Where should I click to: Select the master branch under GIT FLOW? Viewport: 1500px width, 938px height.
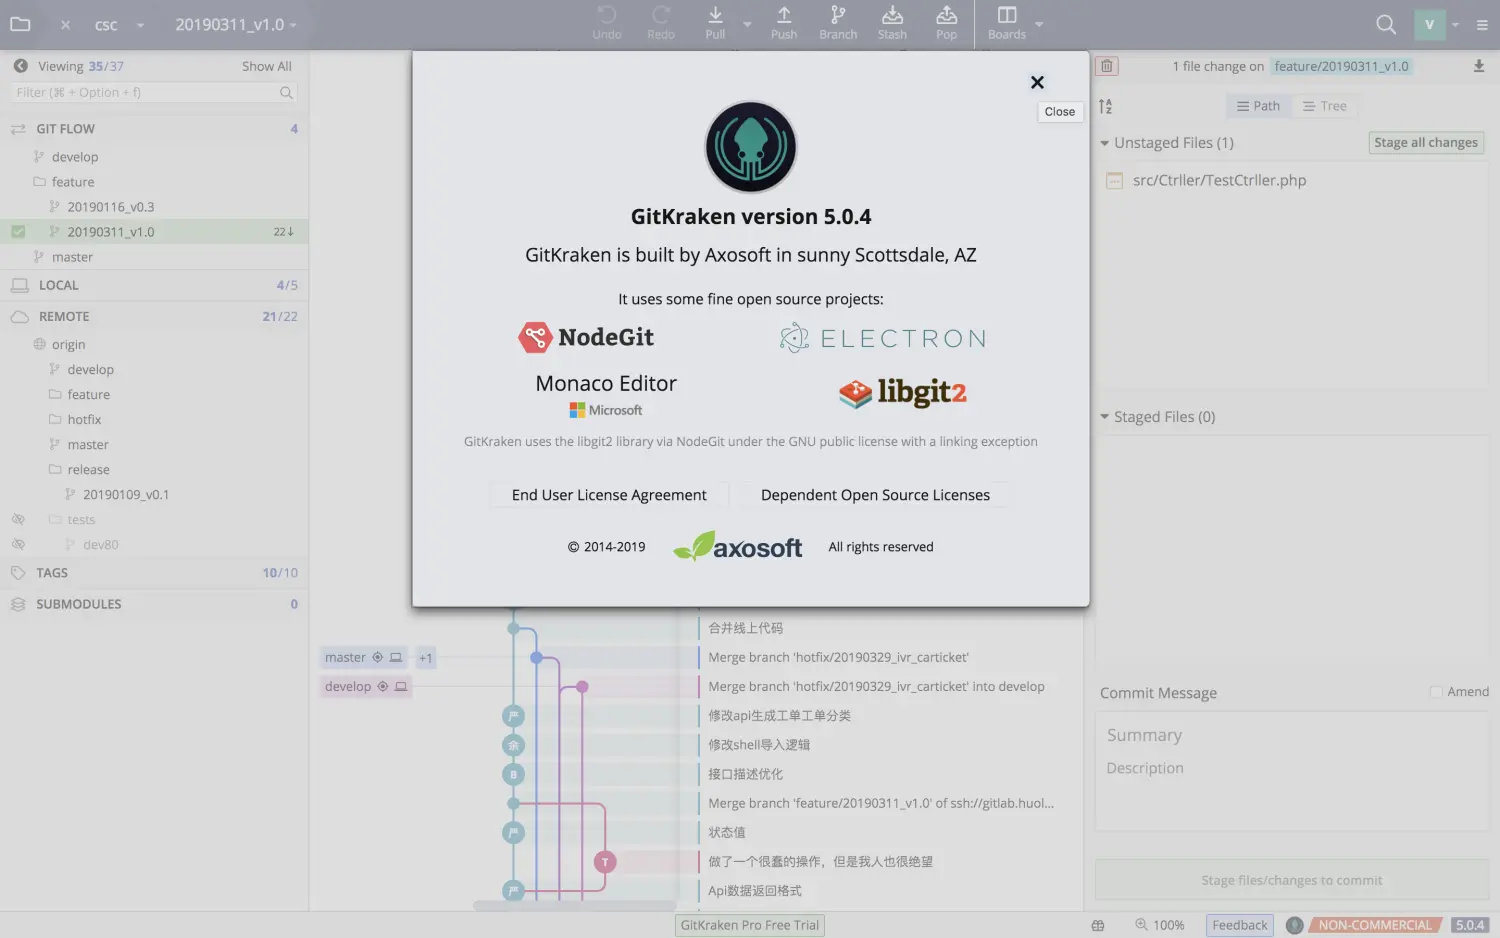tap(72, 257)
